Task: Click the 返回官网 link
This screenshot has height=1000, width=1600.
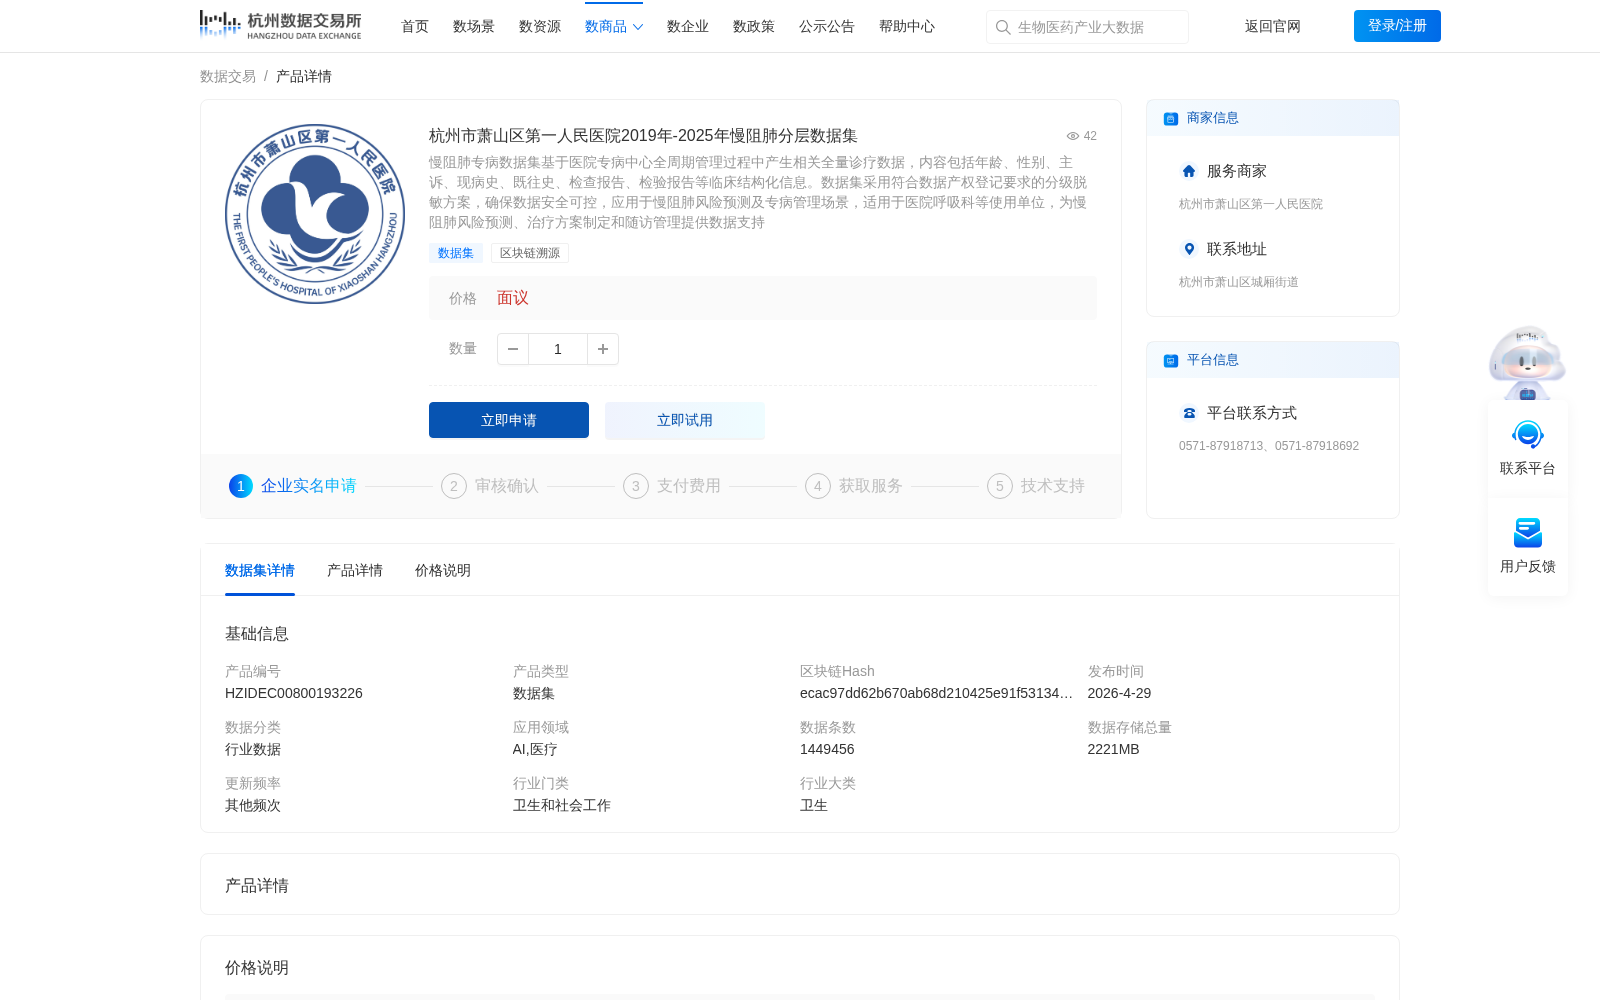Action: click(1273, 26)
